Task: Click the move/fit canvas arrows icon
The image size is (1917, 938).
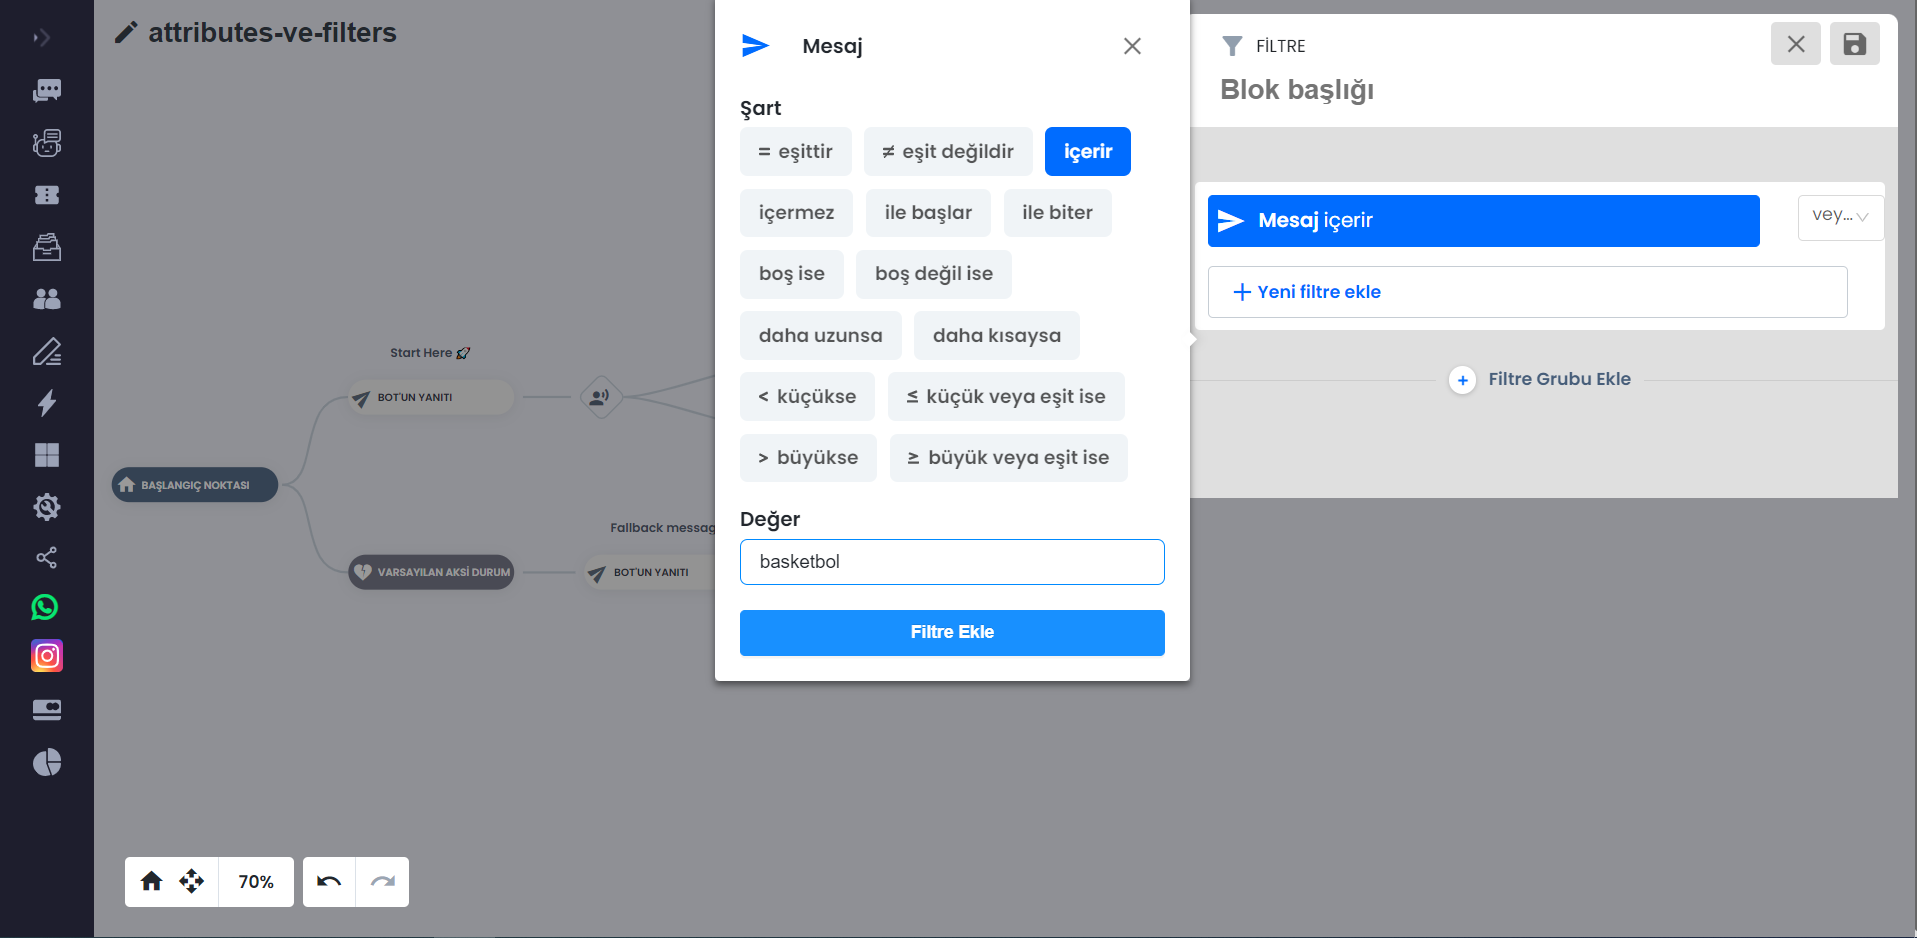Action: point(191,881)
